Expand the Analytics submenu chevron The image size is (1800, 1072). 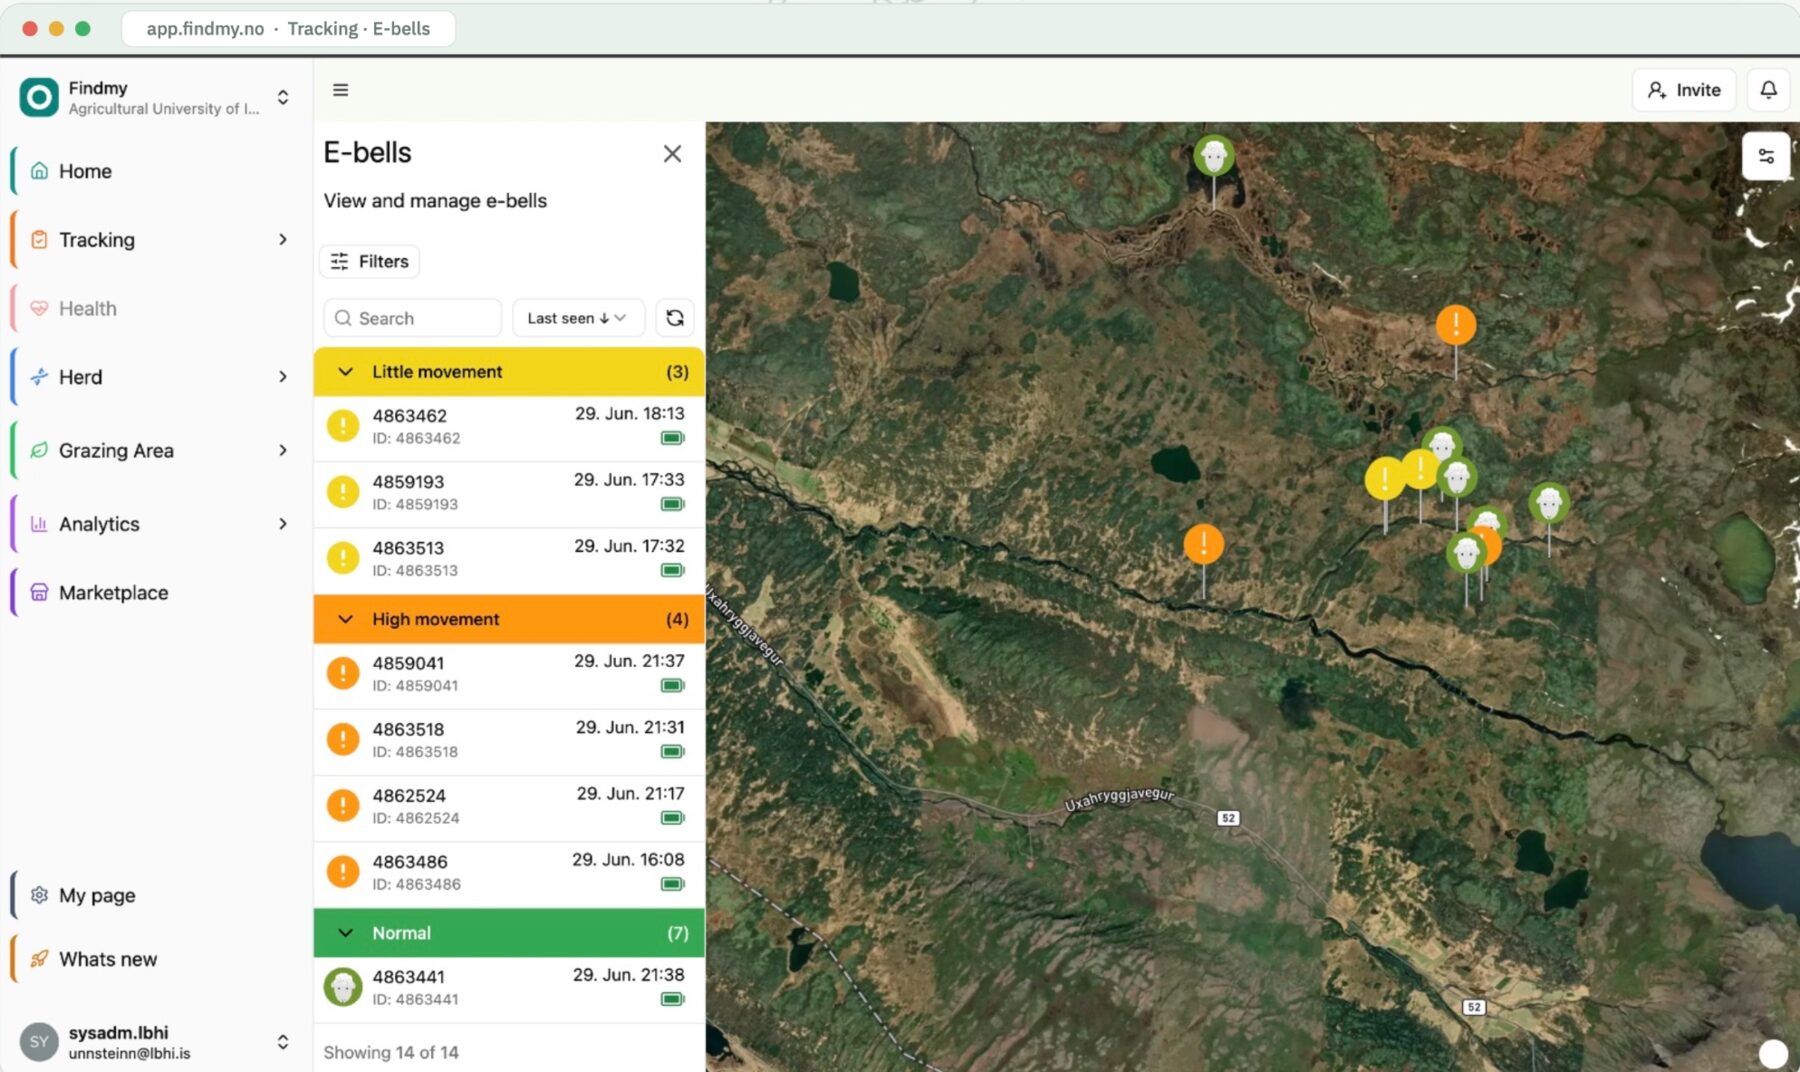pos(283,524)
